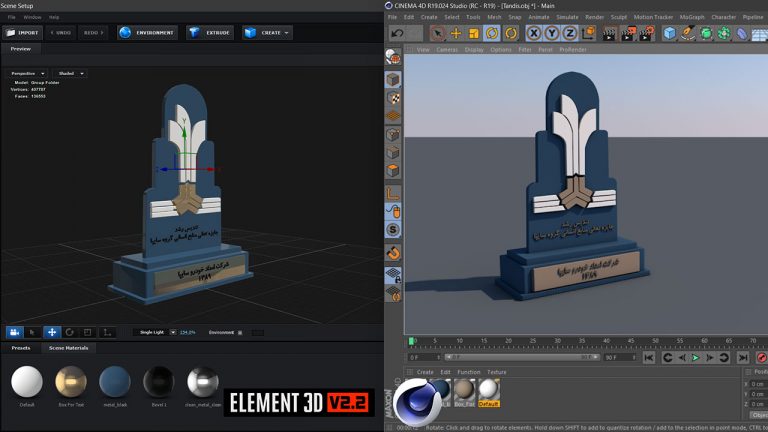Viewport: 768px width, 432px height.
Task: Toggle Enable Snap magnet icon
Action: [x=393, y=253]
